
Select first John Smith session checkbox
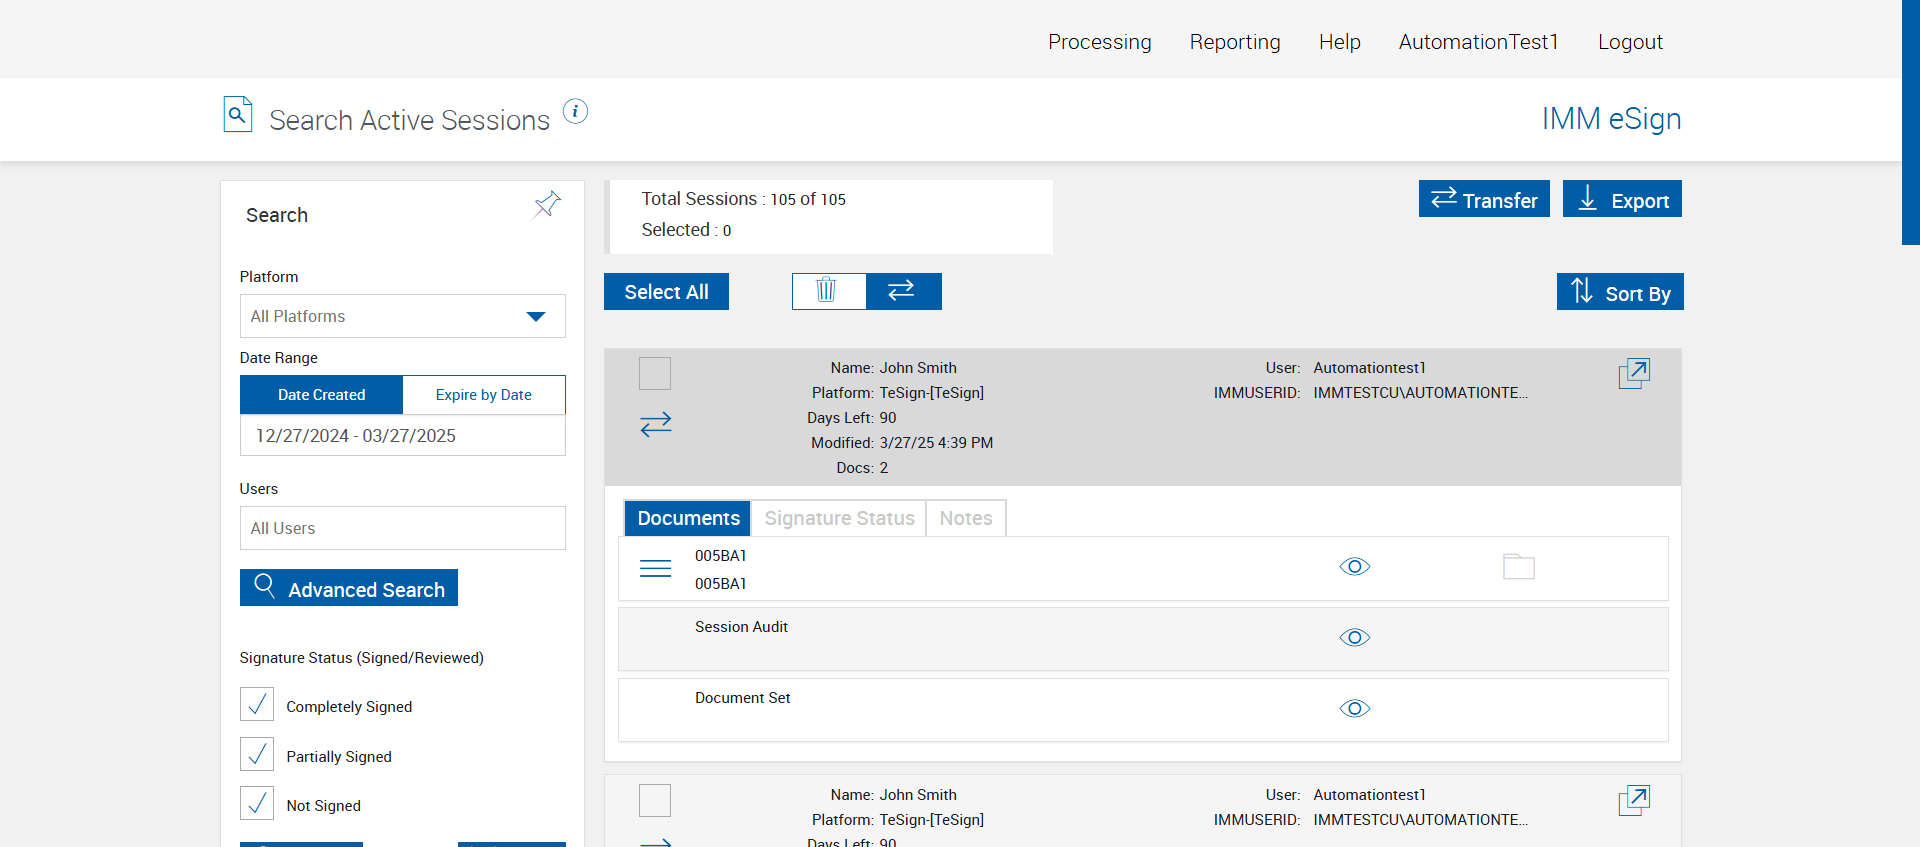pyautogui.click(x=655, y=374)
